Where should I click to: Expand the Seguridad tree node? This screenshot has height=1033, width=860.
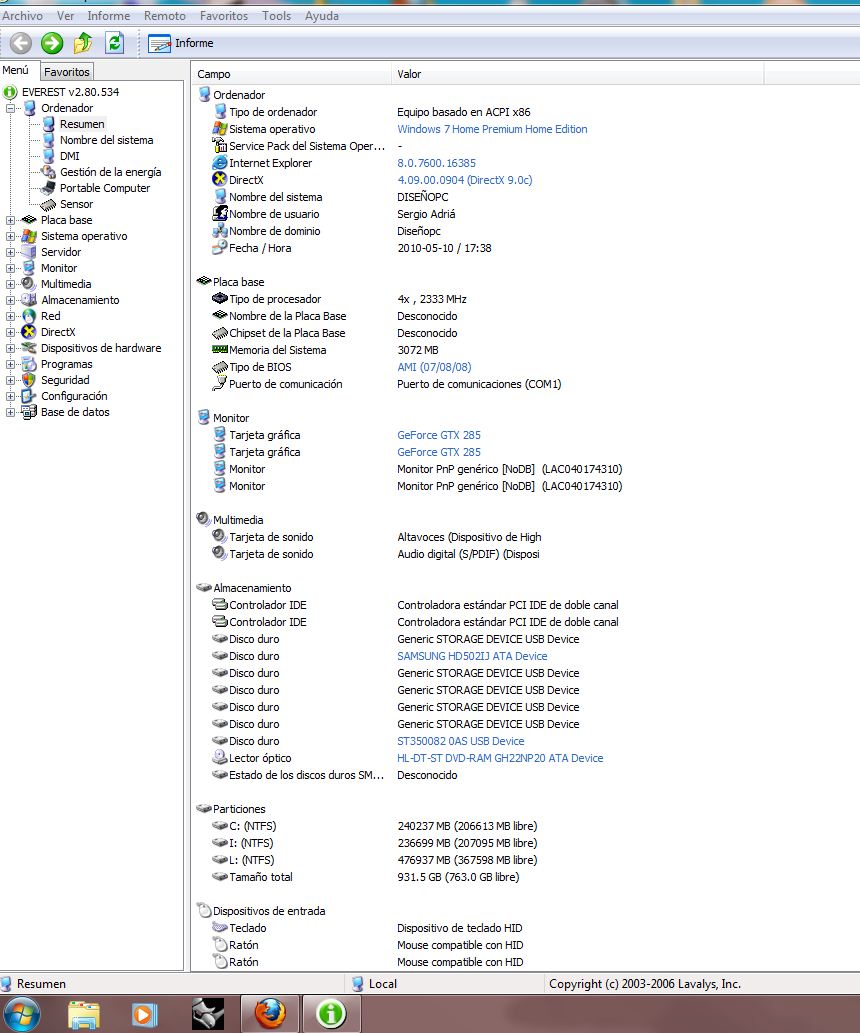click(x=10, y=380)
